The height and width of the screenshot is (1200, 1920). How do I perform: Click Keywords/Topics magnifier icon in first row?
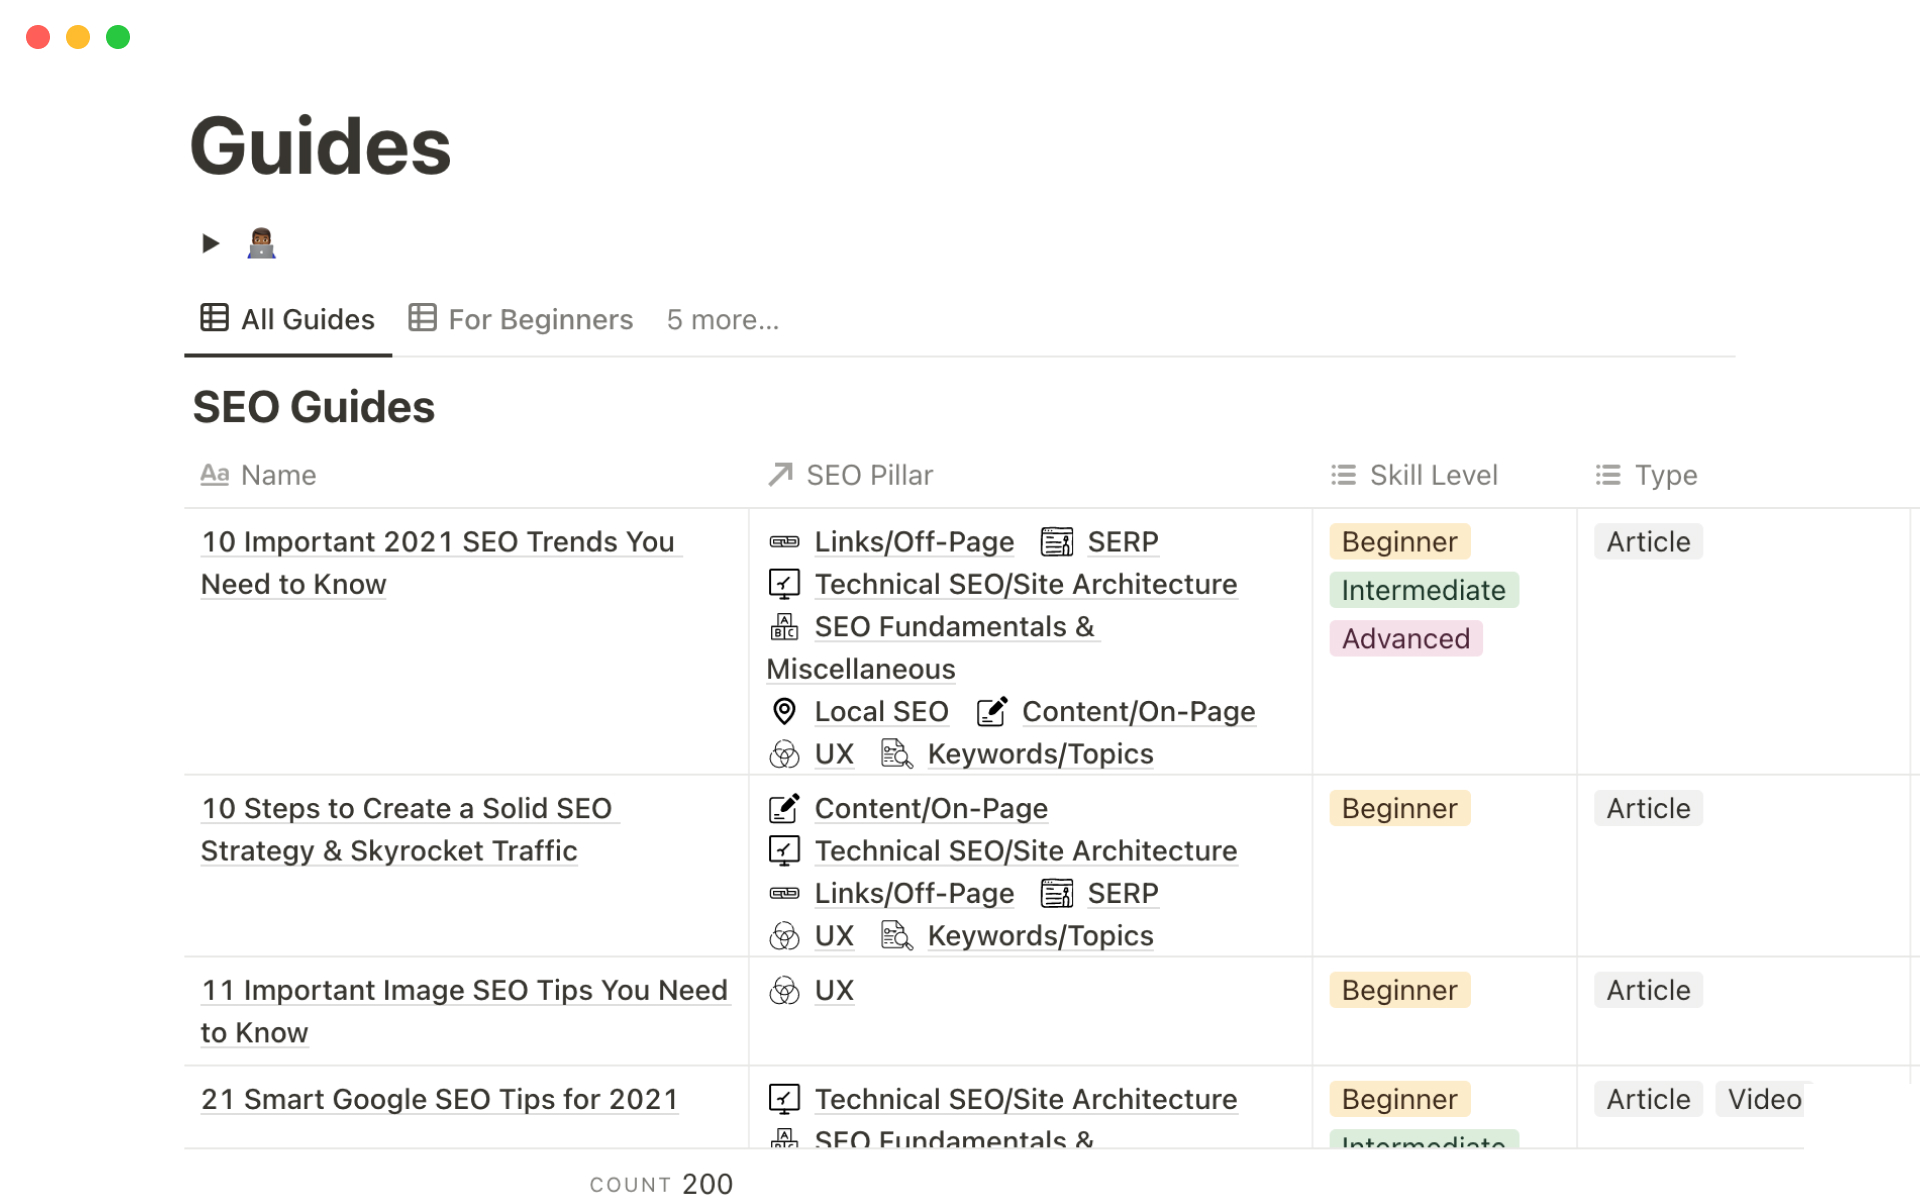896,754
